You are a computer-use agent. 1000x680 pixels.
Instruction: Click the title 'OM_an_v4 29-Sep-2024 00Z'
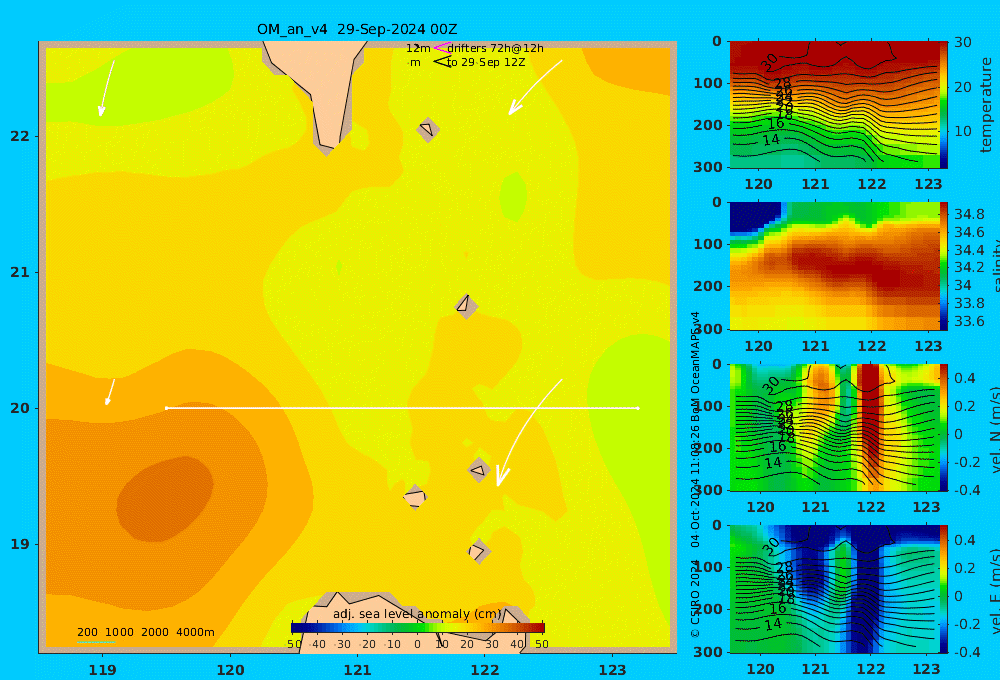point(357,29)
